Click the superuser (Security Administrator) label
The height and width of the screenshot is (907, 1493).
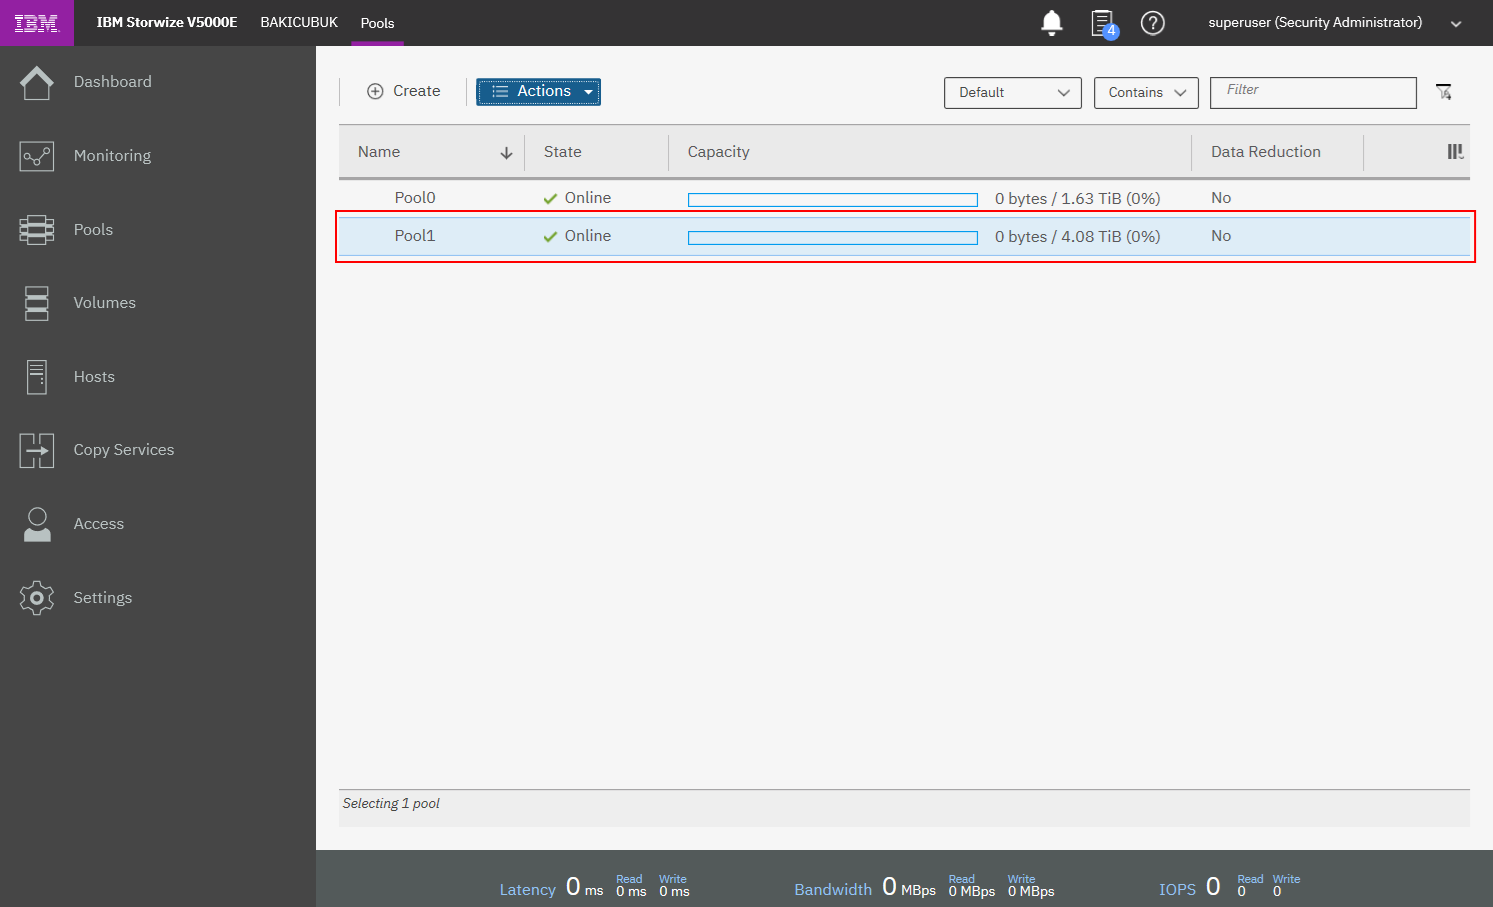(x=1315, y=22)
